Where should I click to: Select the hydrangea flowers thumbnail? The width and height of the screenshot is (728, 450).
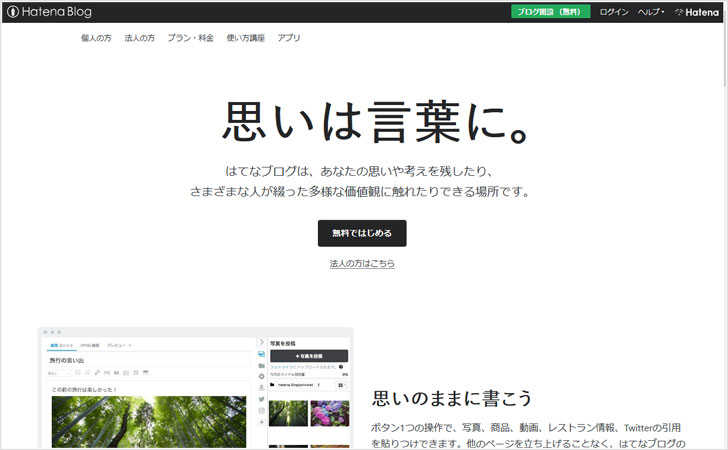[330, 413]
